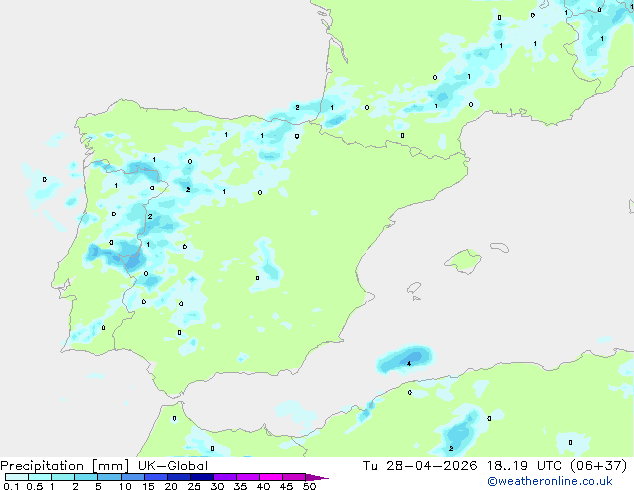Click the 35–40 mm legend color box
This screenshot has height=490, width=634.
[247, 477]
